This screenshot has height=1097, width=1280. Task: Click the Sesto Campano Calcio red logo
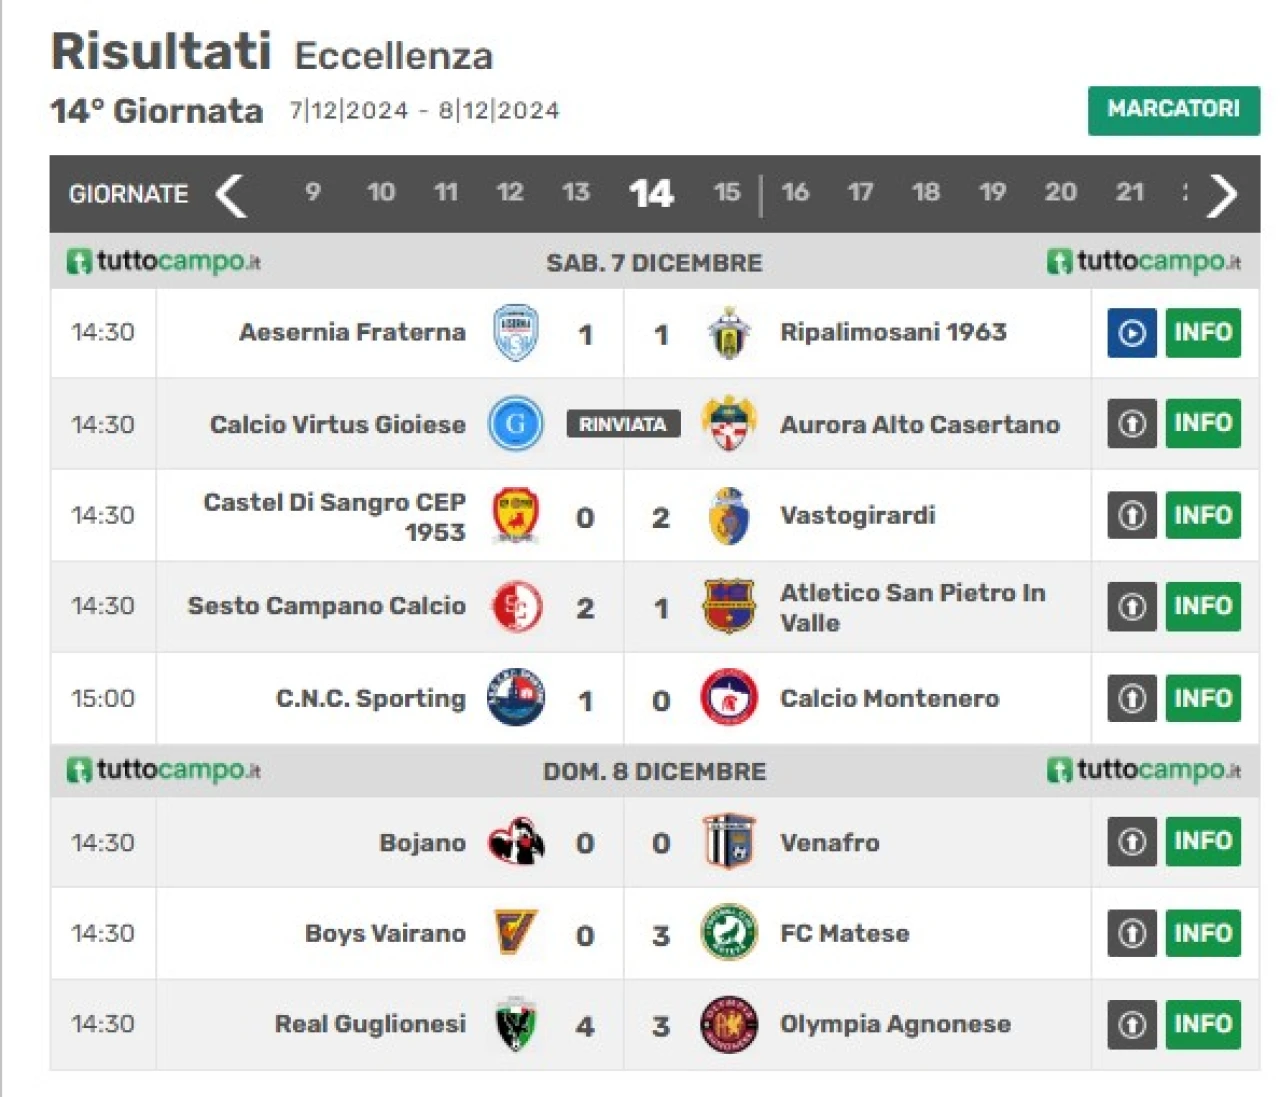517,607
